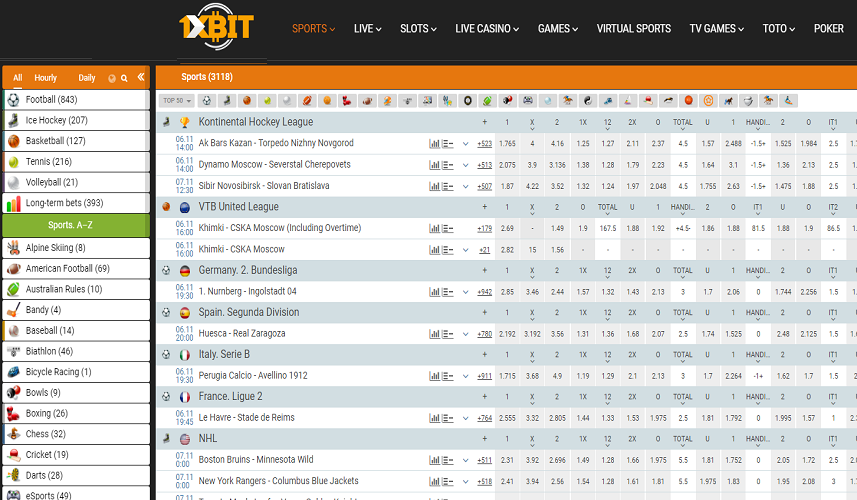
Task: Open the GAMES dropdown menu
Action: coord(557,28)
